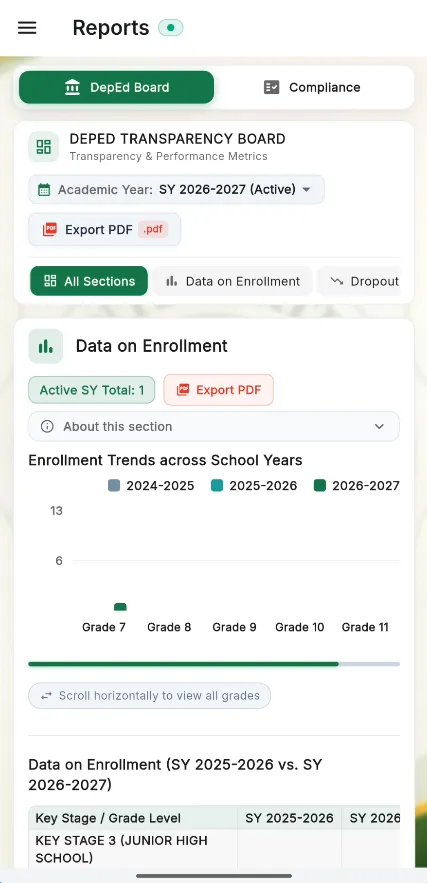Click the green horizontal chart scrollbar

[184, 664]
